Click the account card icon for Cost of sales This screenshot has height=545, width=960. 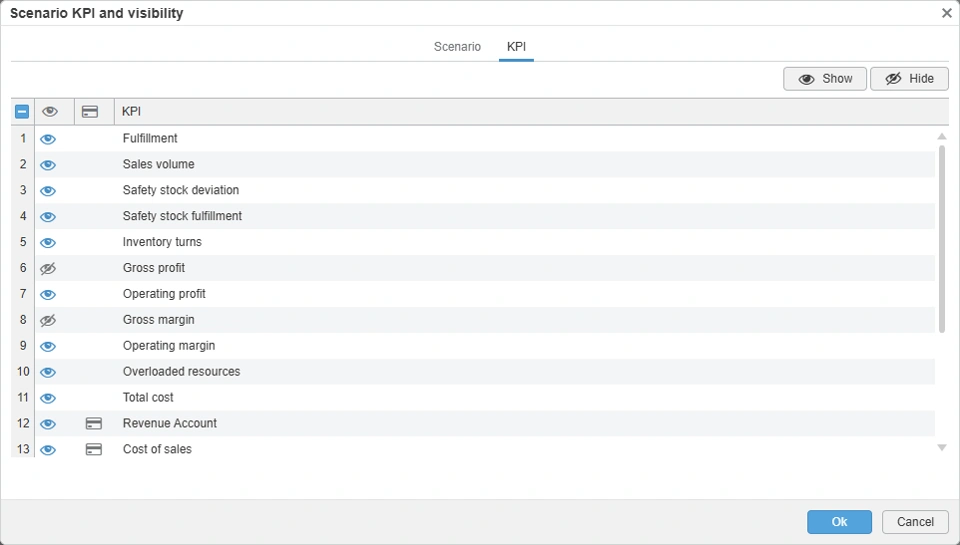click(x=94, y=449)
